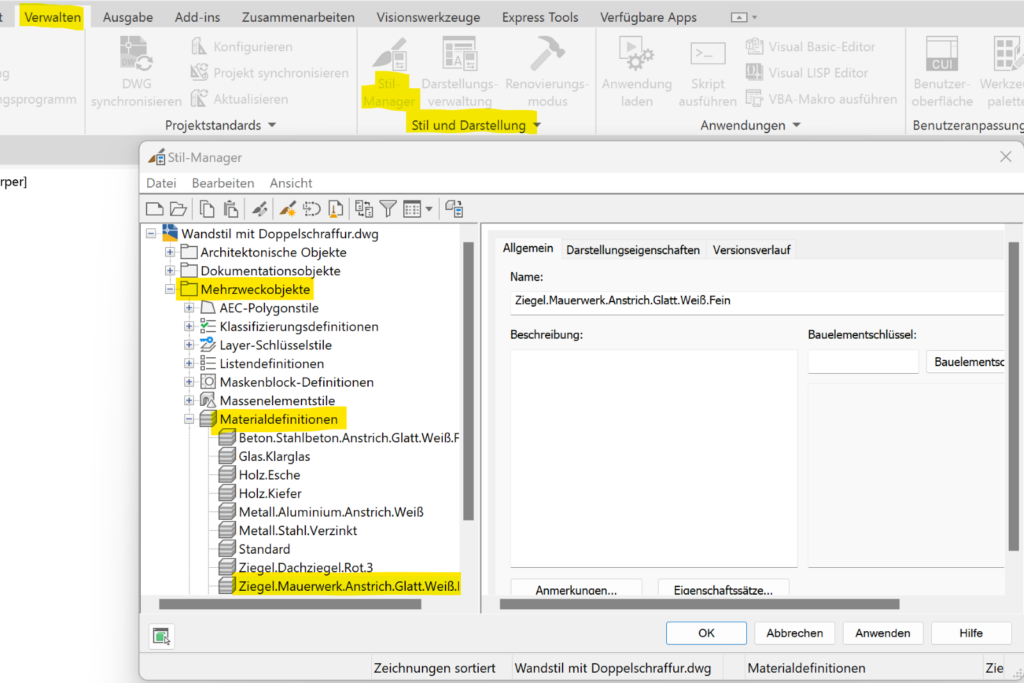Open the Stil und Darstellung panel dropdown
The image size is (1024, 683).
click(x=536, y=126)
